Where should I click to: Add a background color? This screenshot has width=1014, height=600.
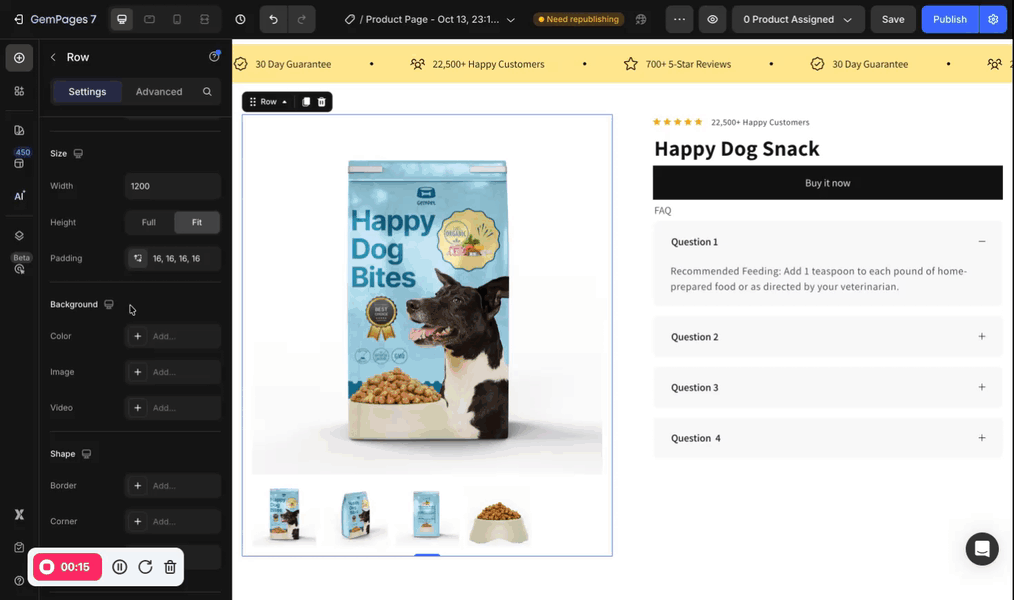(172, 336)
